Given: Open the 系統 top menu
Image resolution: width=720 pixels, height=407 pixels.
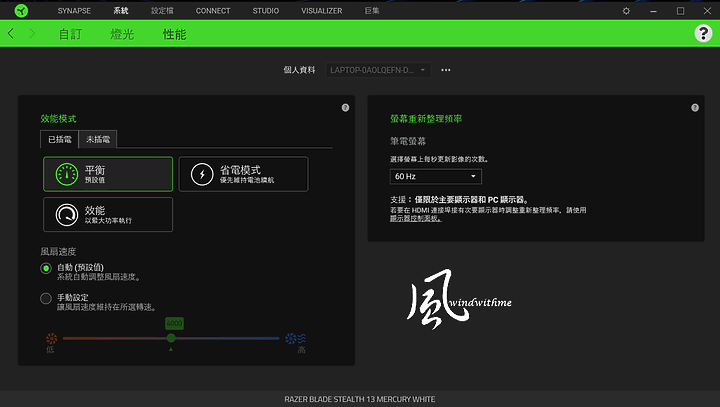Looking at the screenshot, I should (121, 11).
